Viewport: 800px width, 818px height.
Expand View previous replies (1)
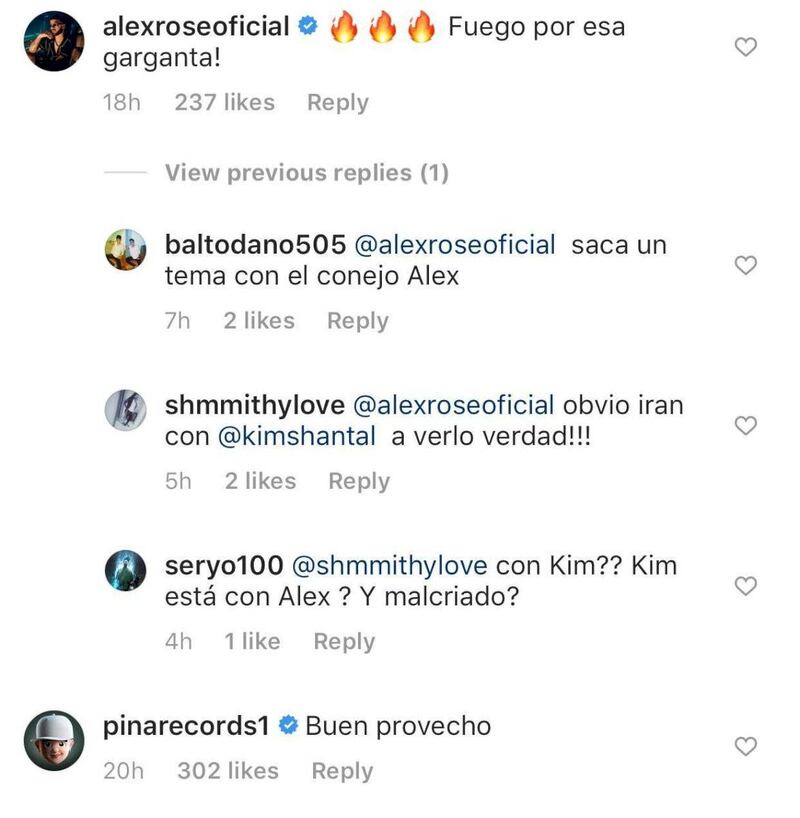click(x=306, y=173)
